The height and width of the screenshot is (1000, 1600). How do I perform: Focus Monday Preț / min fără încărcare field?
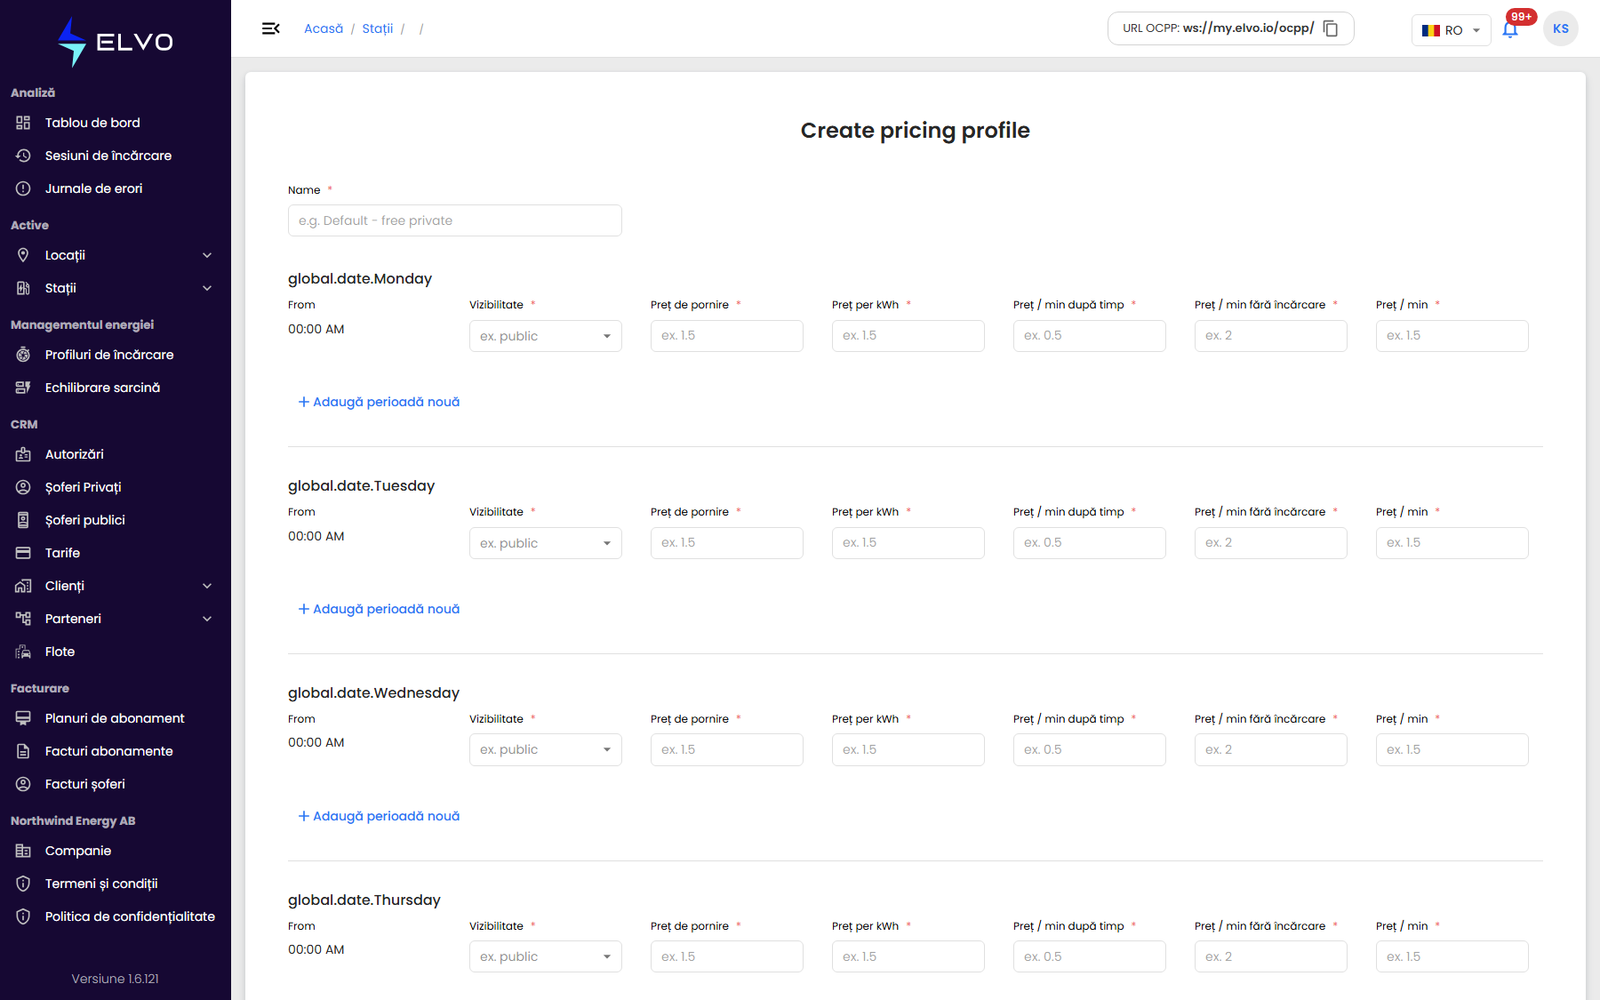point(1271,336)
